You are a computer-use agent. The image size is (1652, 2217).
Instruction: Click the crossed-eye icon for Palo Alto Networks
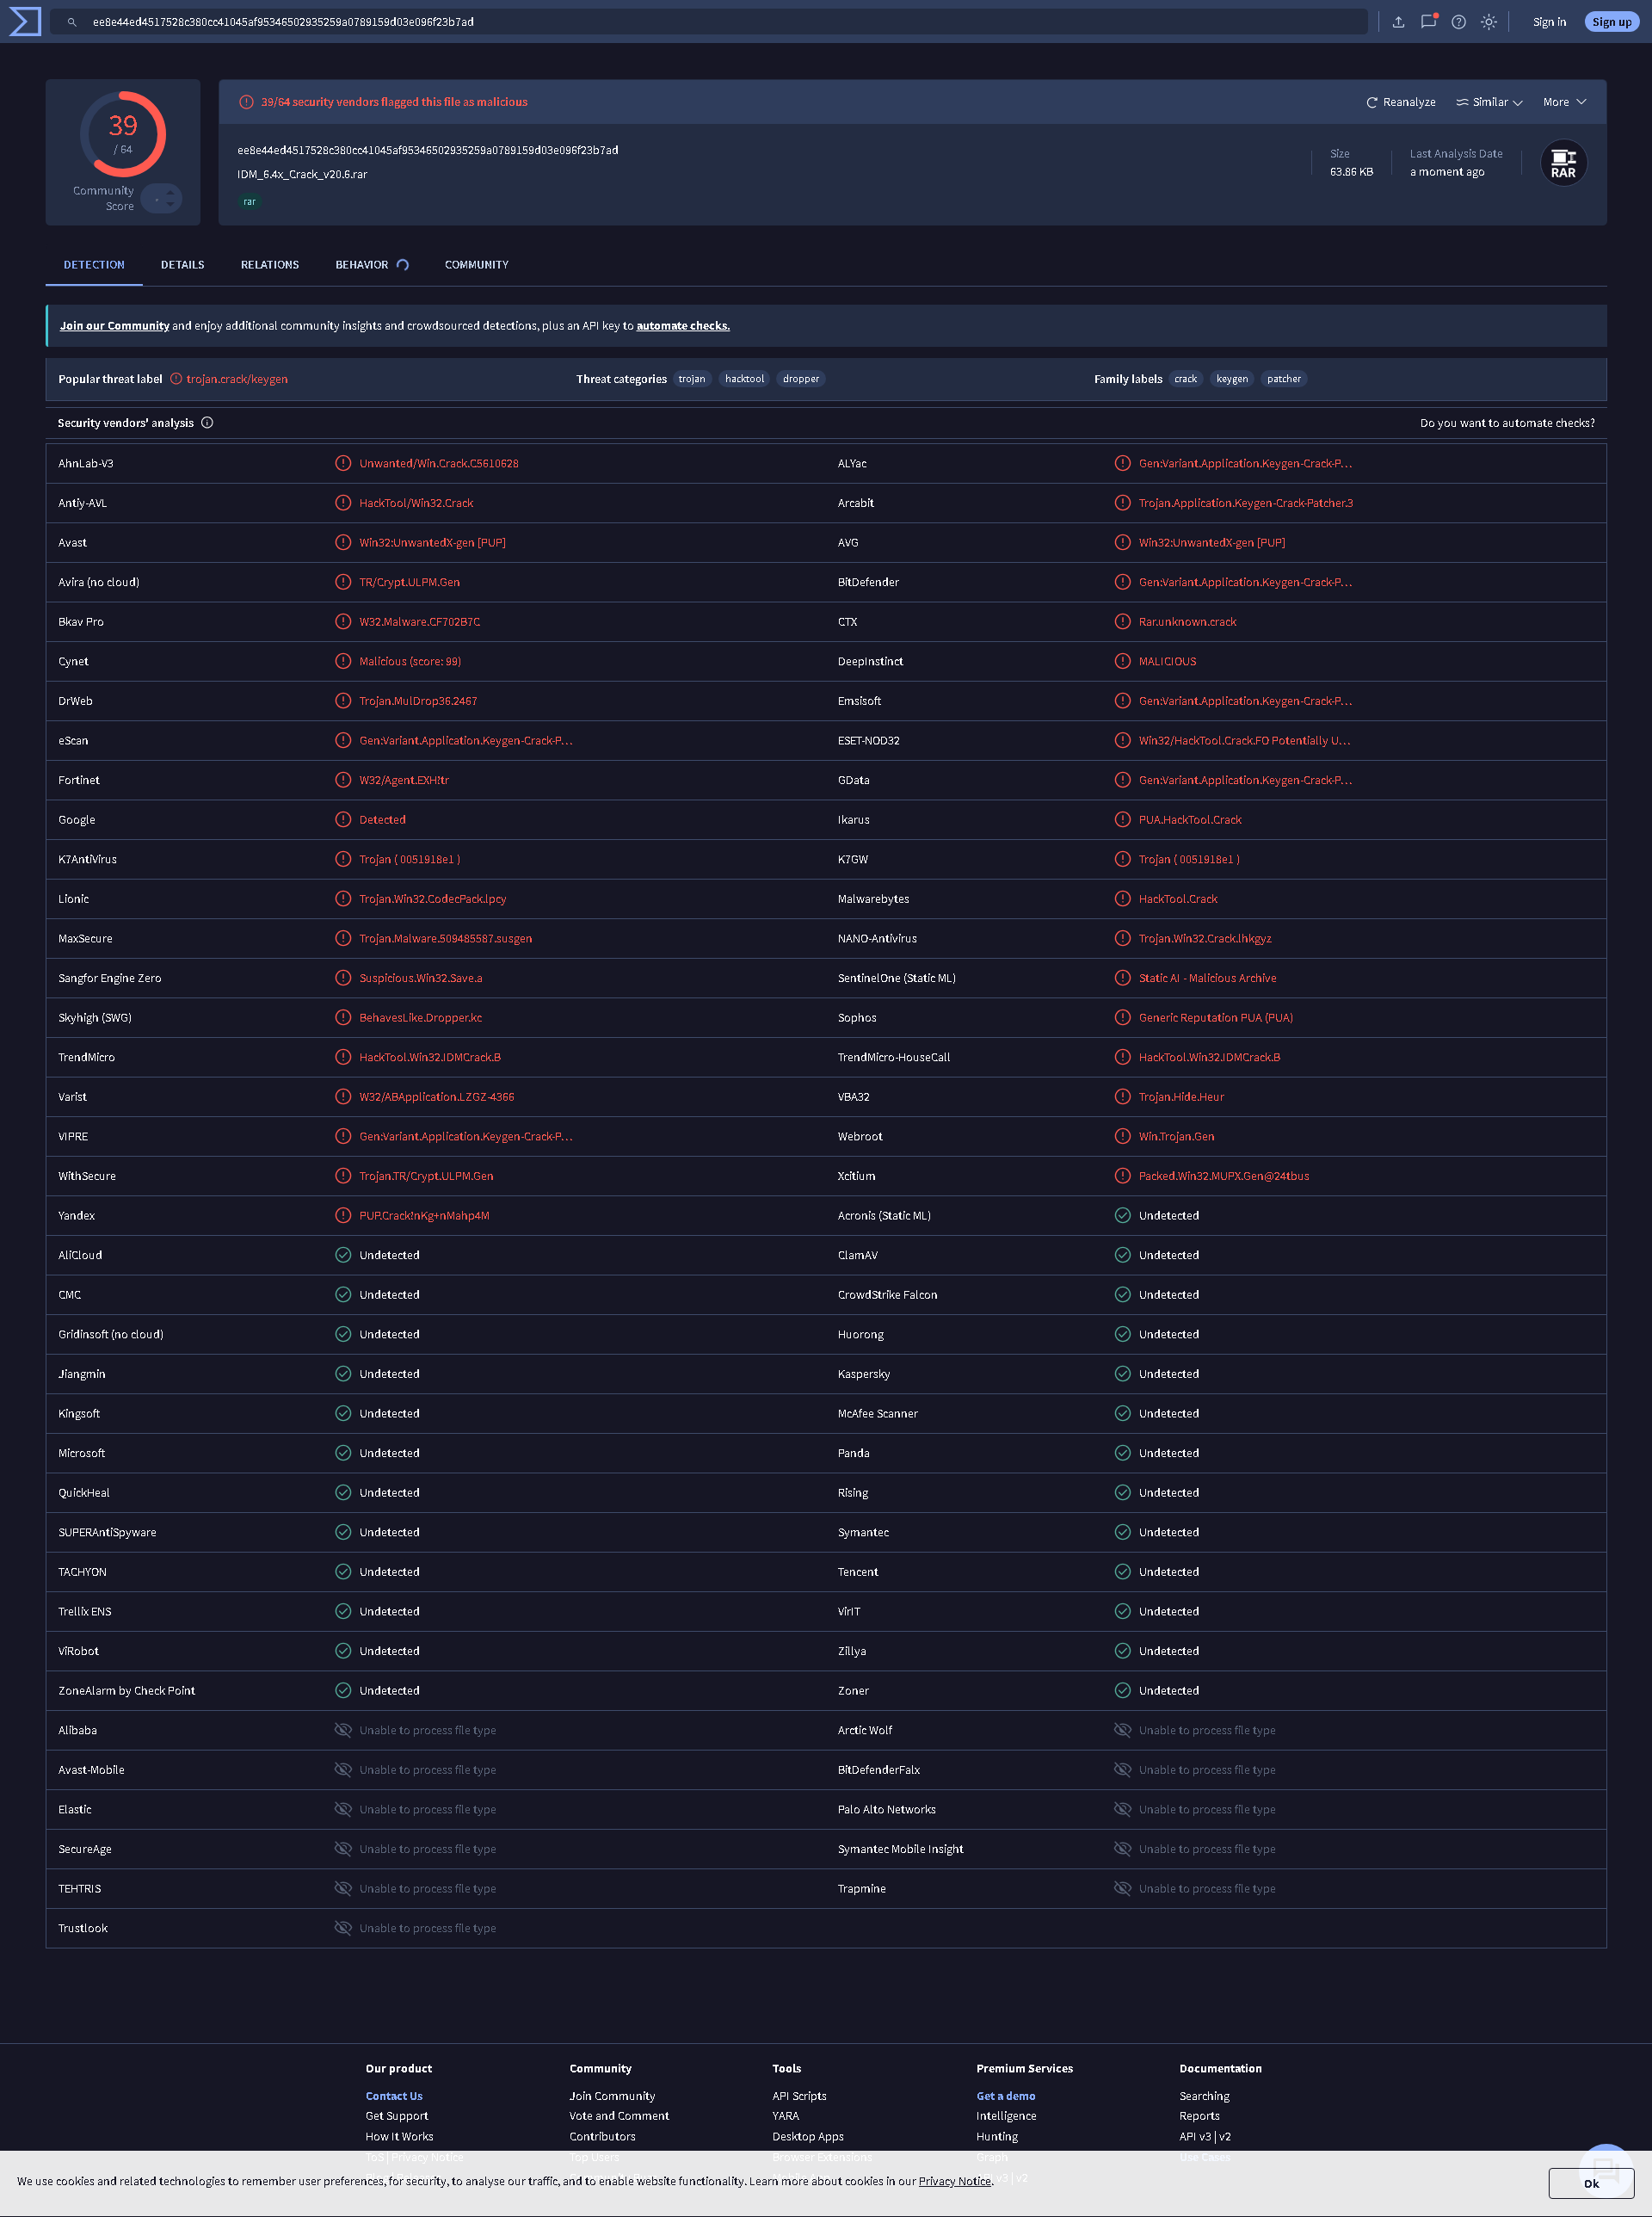pyautogui.click(x=1122, y=1809)
